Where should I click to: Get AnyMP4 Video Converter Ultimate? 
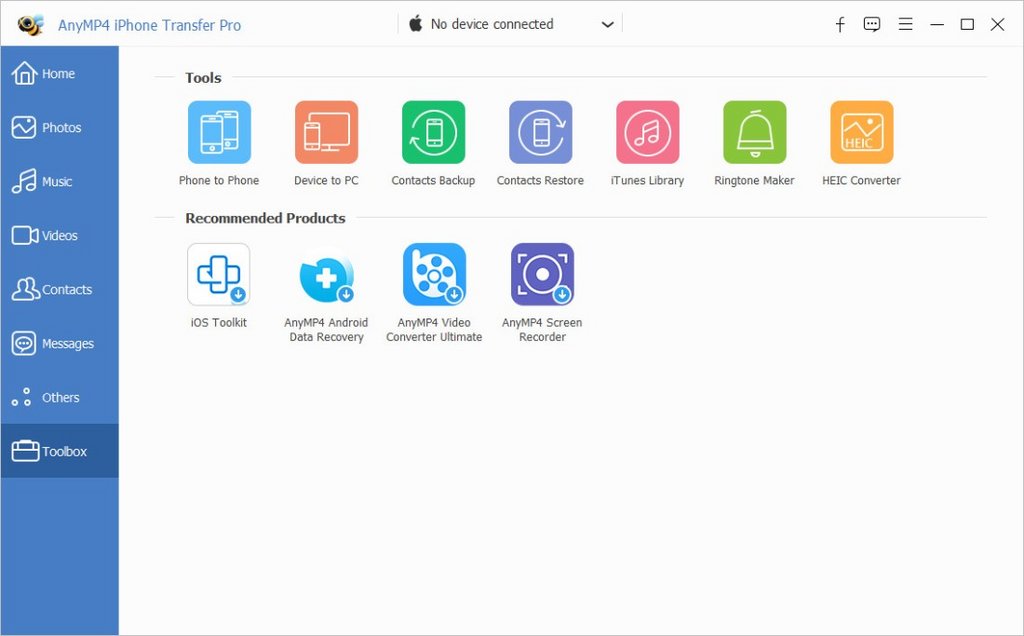pyautogui.click(x=434, y=274)
